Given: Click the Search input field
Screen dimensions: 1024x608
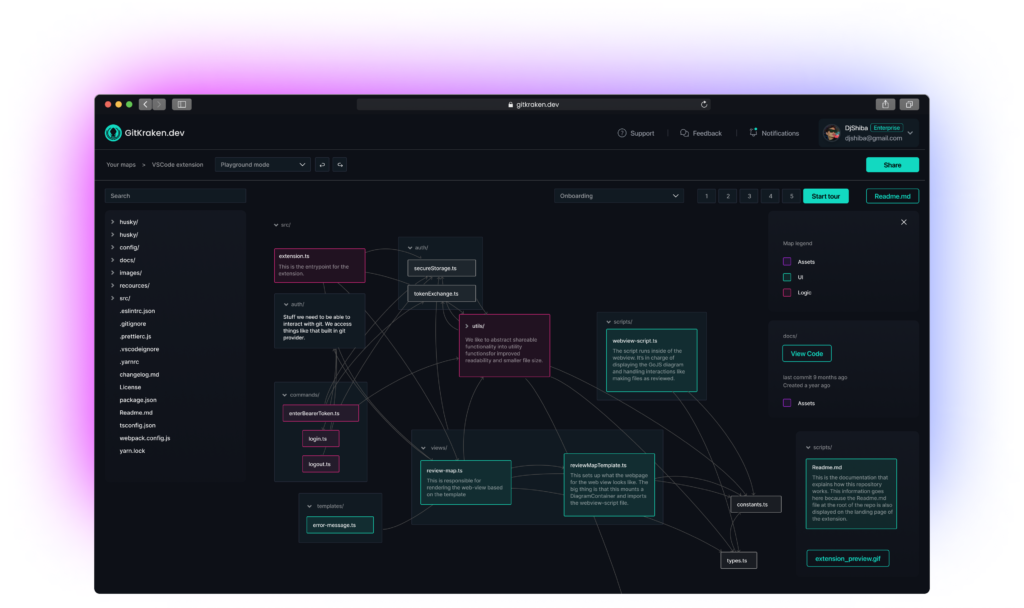Looking at the screenshot, I should click(175, 196).
